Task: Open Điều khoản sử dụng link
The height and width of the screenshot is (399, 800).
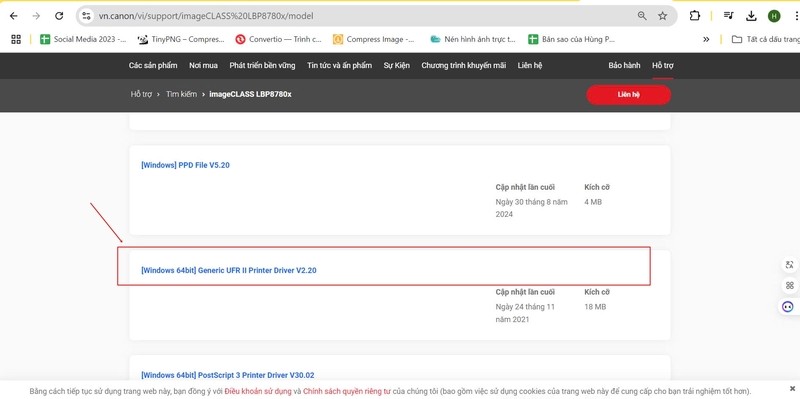Action: point(258,392)
